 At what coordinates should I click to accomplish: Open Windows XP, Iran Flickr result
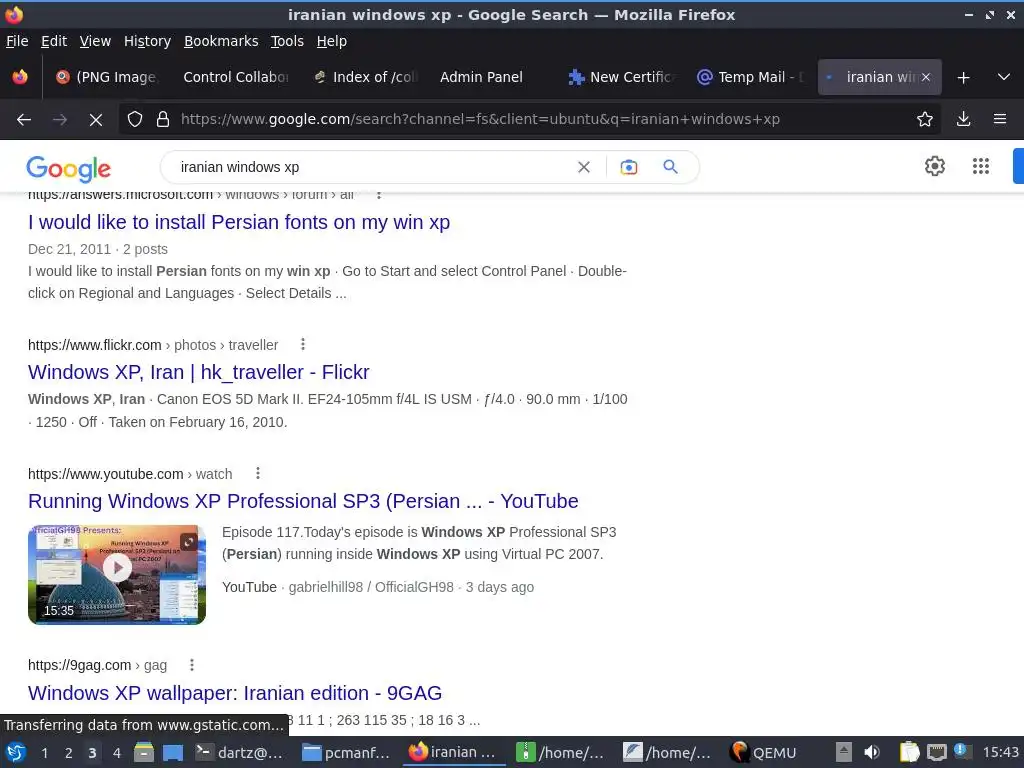coord(199,372)
